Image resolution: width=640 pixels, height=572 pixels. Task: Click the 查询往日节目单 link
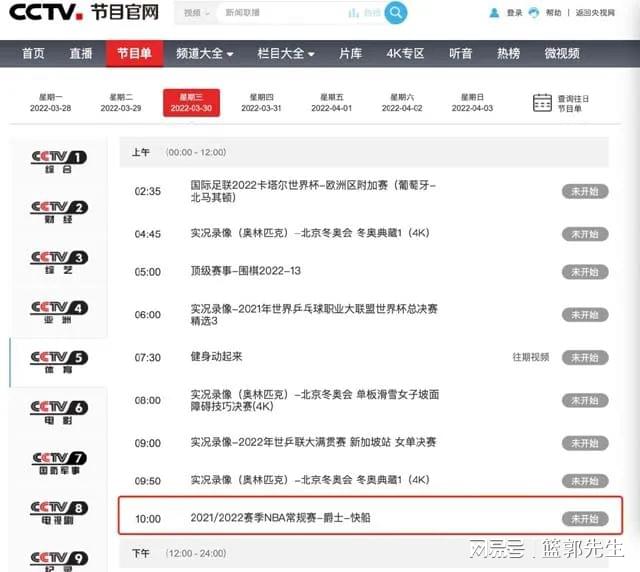pos(573,103)
